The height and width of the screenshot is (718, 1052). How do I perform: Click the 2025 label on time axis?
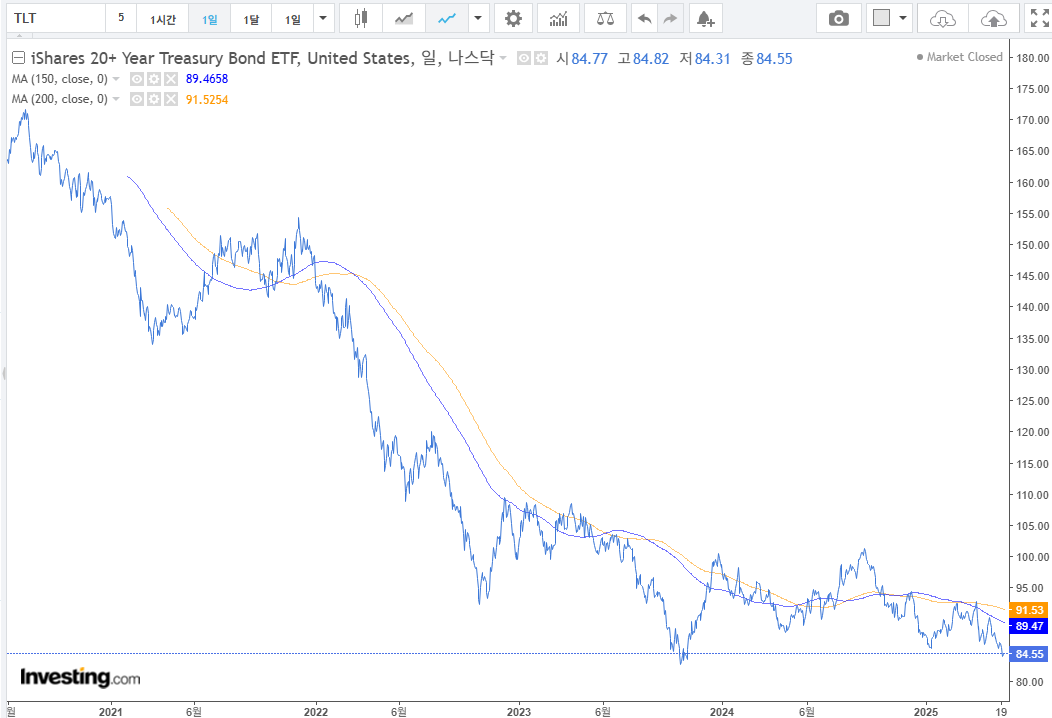(926, 711)
